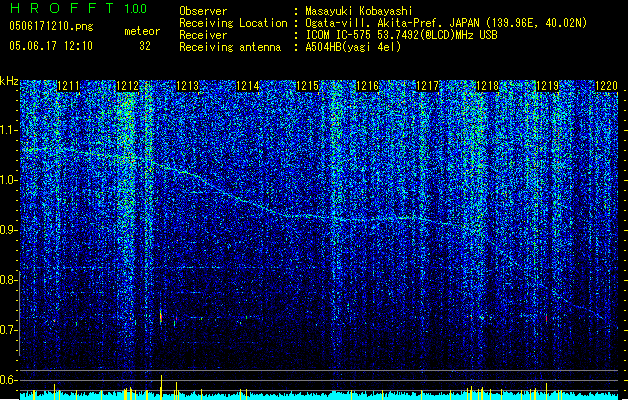The height and width of the screenshot is (400, 629).
Task: Click the 0.8 kHz axis label
Action: point(9,280)
